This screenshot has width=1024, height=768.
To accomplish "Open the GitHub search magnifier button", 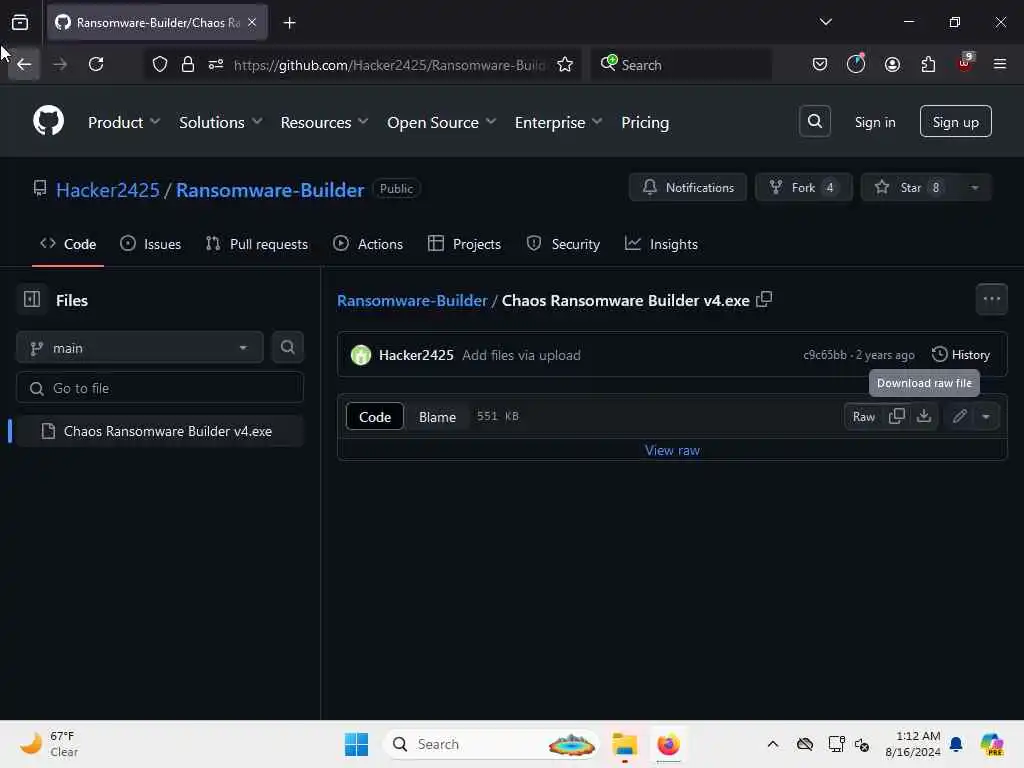I will coord(814,121).
